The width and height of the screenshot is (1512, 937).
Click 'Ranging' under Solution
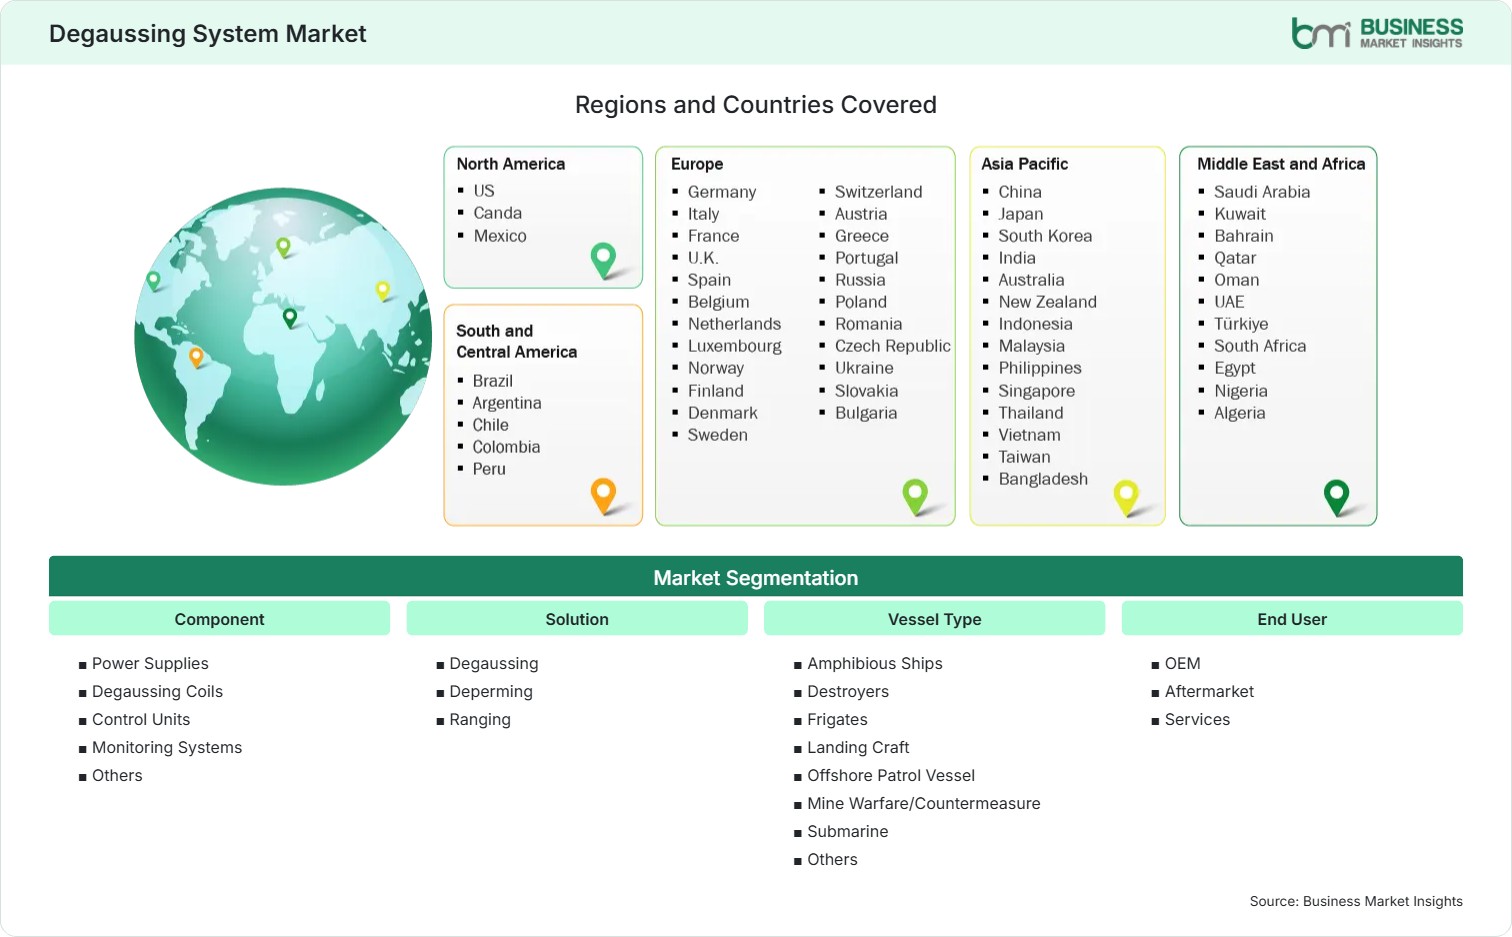click(x=480, y=719)
